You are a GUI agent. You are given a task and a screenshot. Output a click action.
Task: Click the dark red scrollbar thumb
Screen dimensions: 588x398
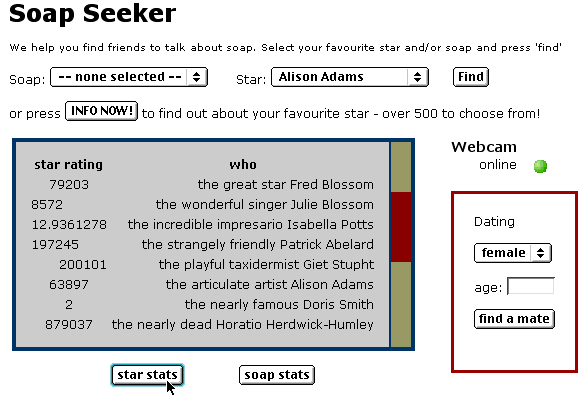point(401,227)
